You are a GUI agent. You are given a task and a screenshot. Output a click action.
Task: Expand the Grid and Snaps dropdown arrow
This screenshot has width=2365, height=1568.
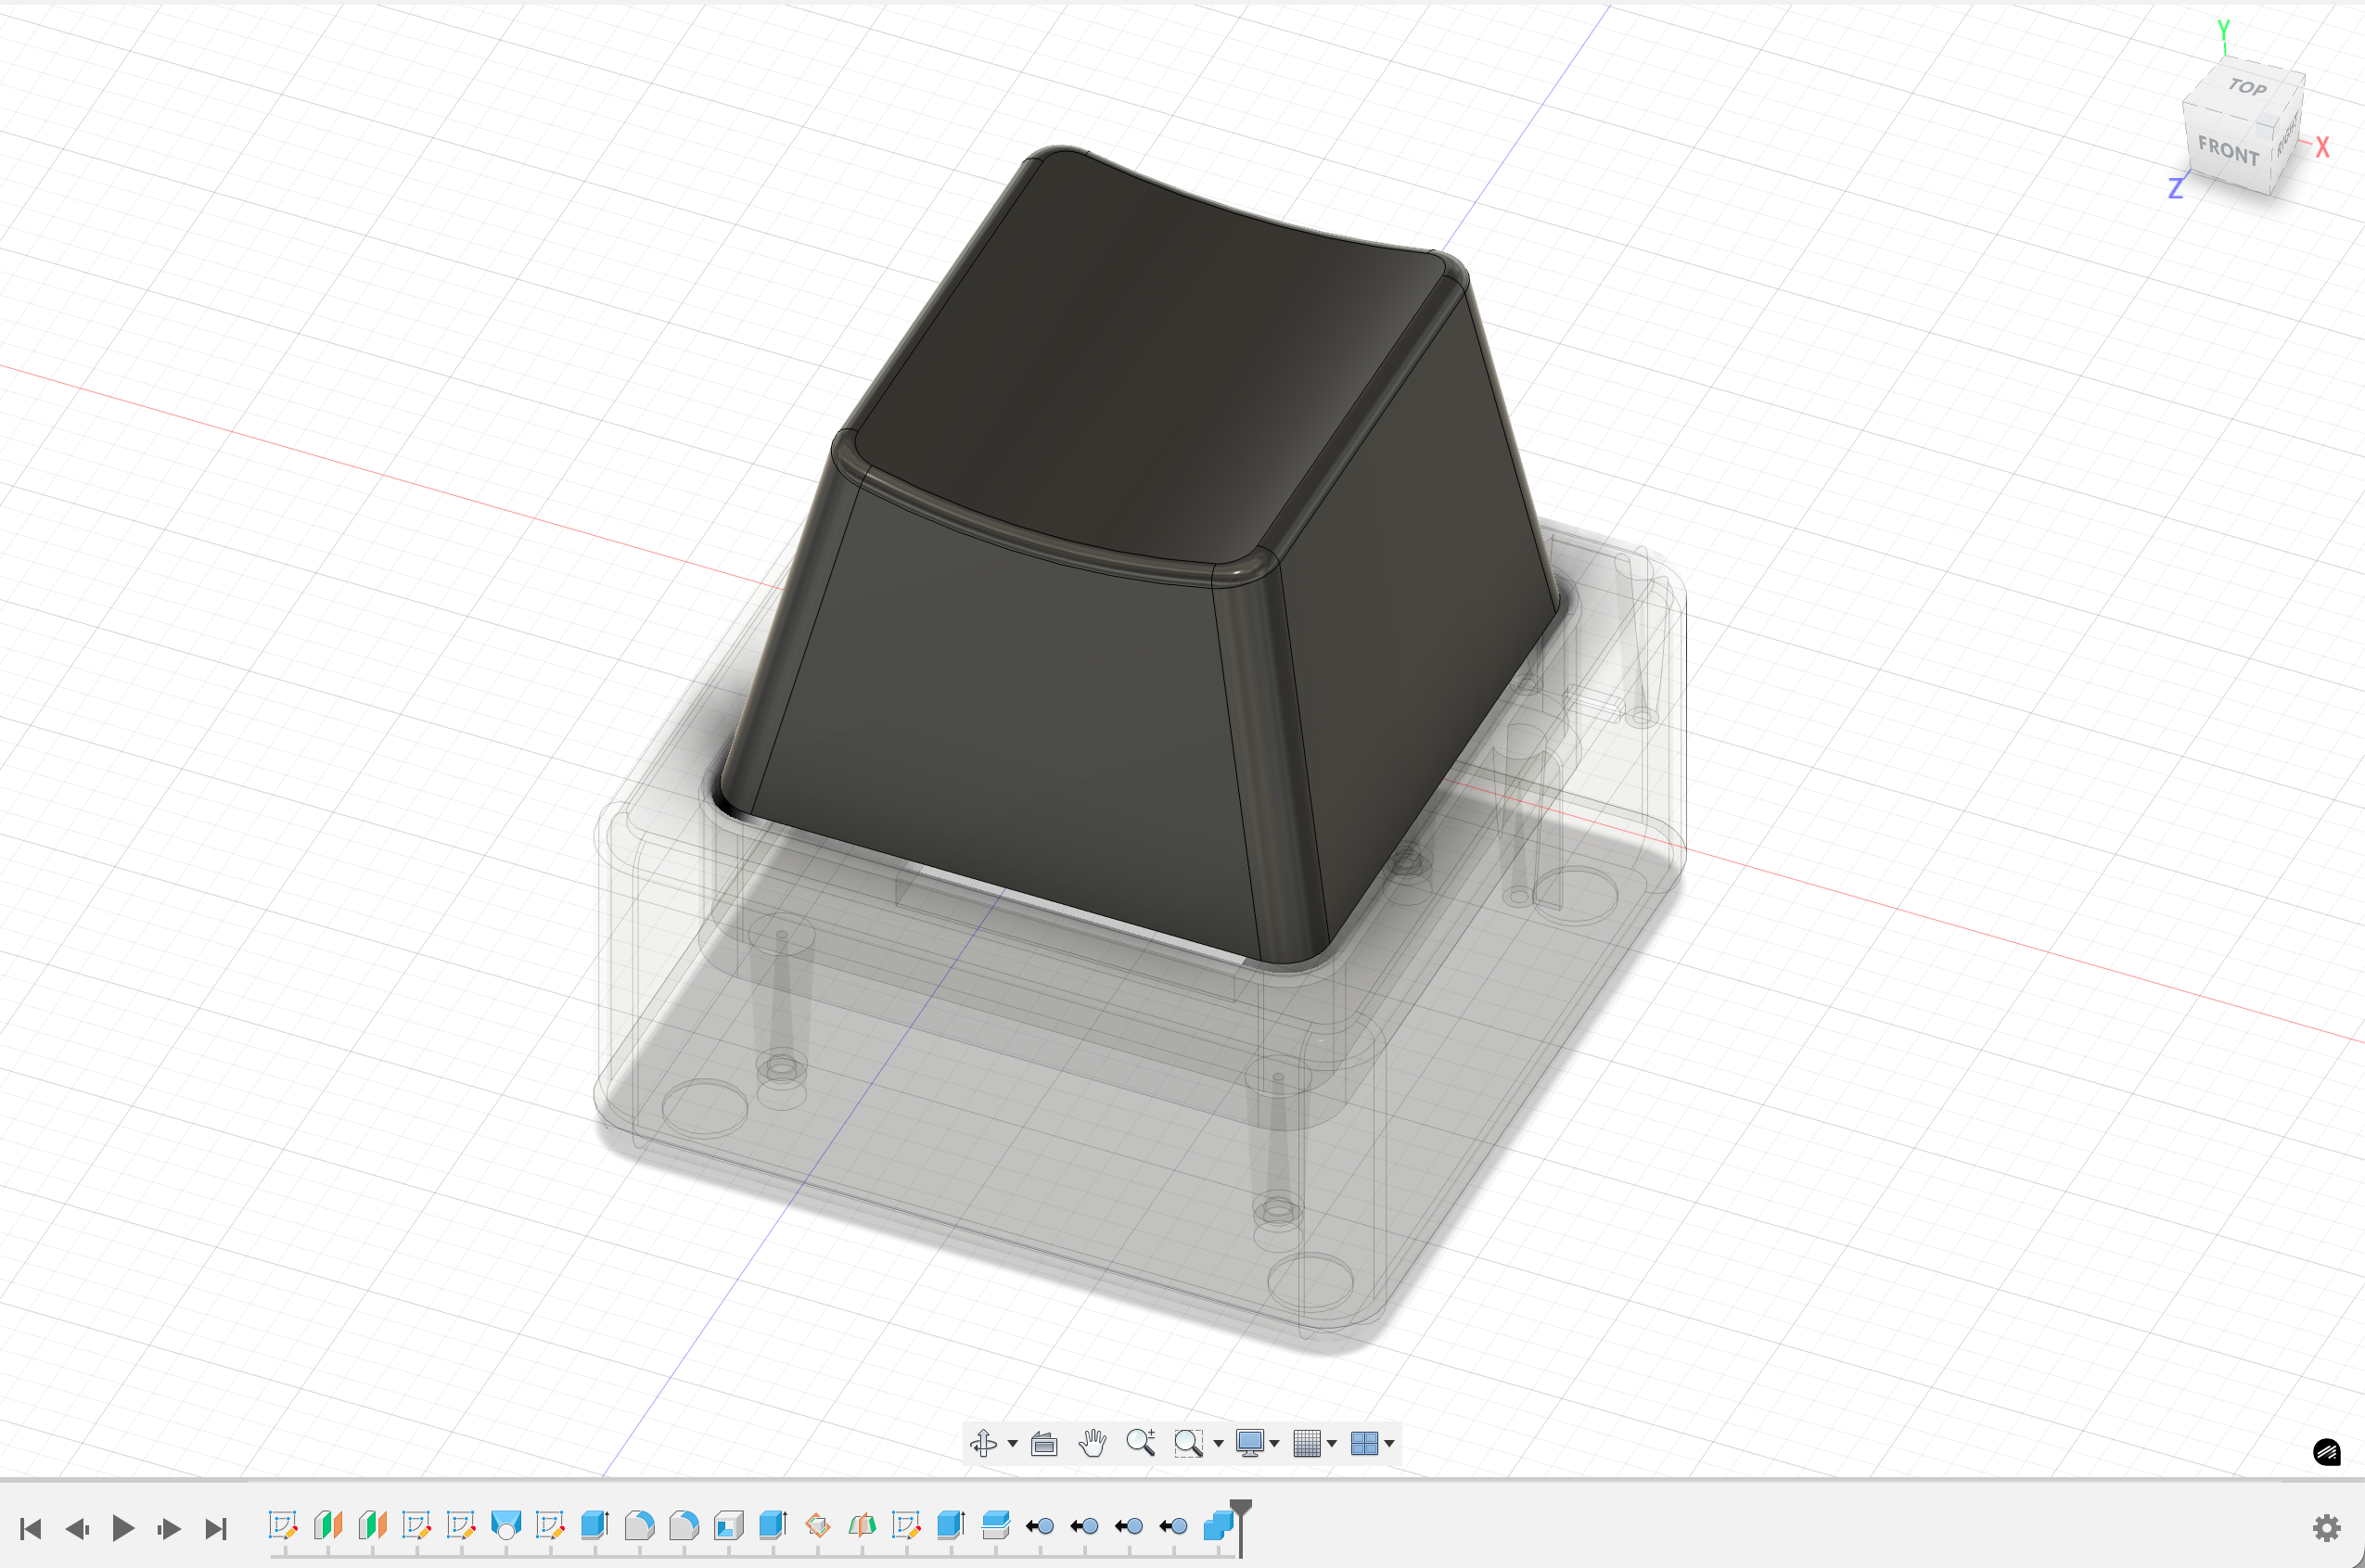coord(1332,1444)
